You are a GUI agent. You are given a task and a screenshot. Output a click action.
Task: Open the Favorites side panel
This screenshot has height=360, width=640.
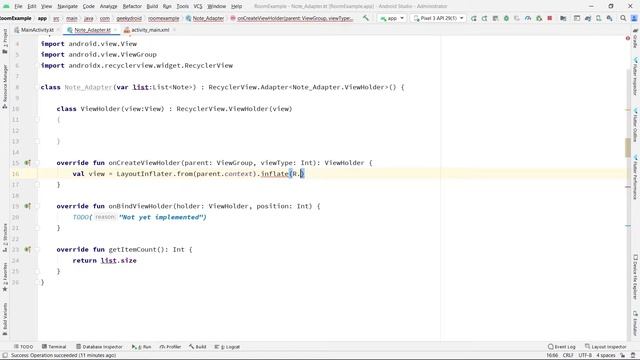5,277
